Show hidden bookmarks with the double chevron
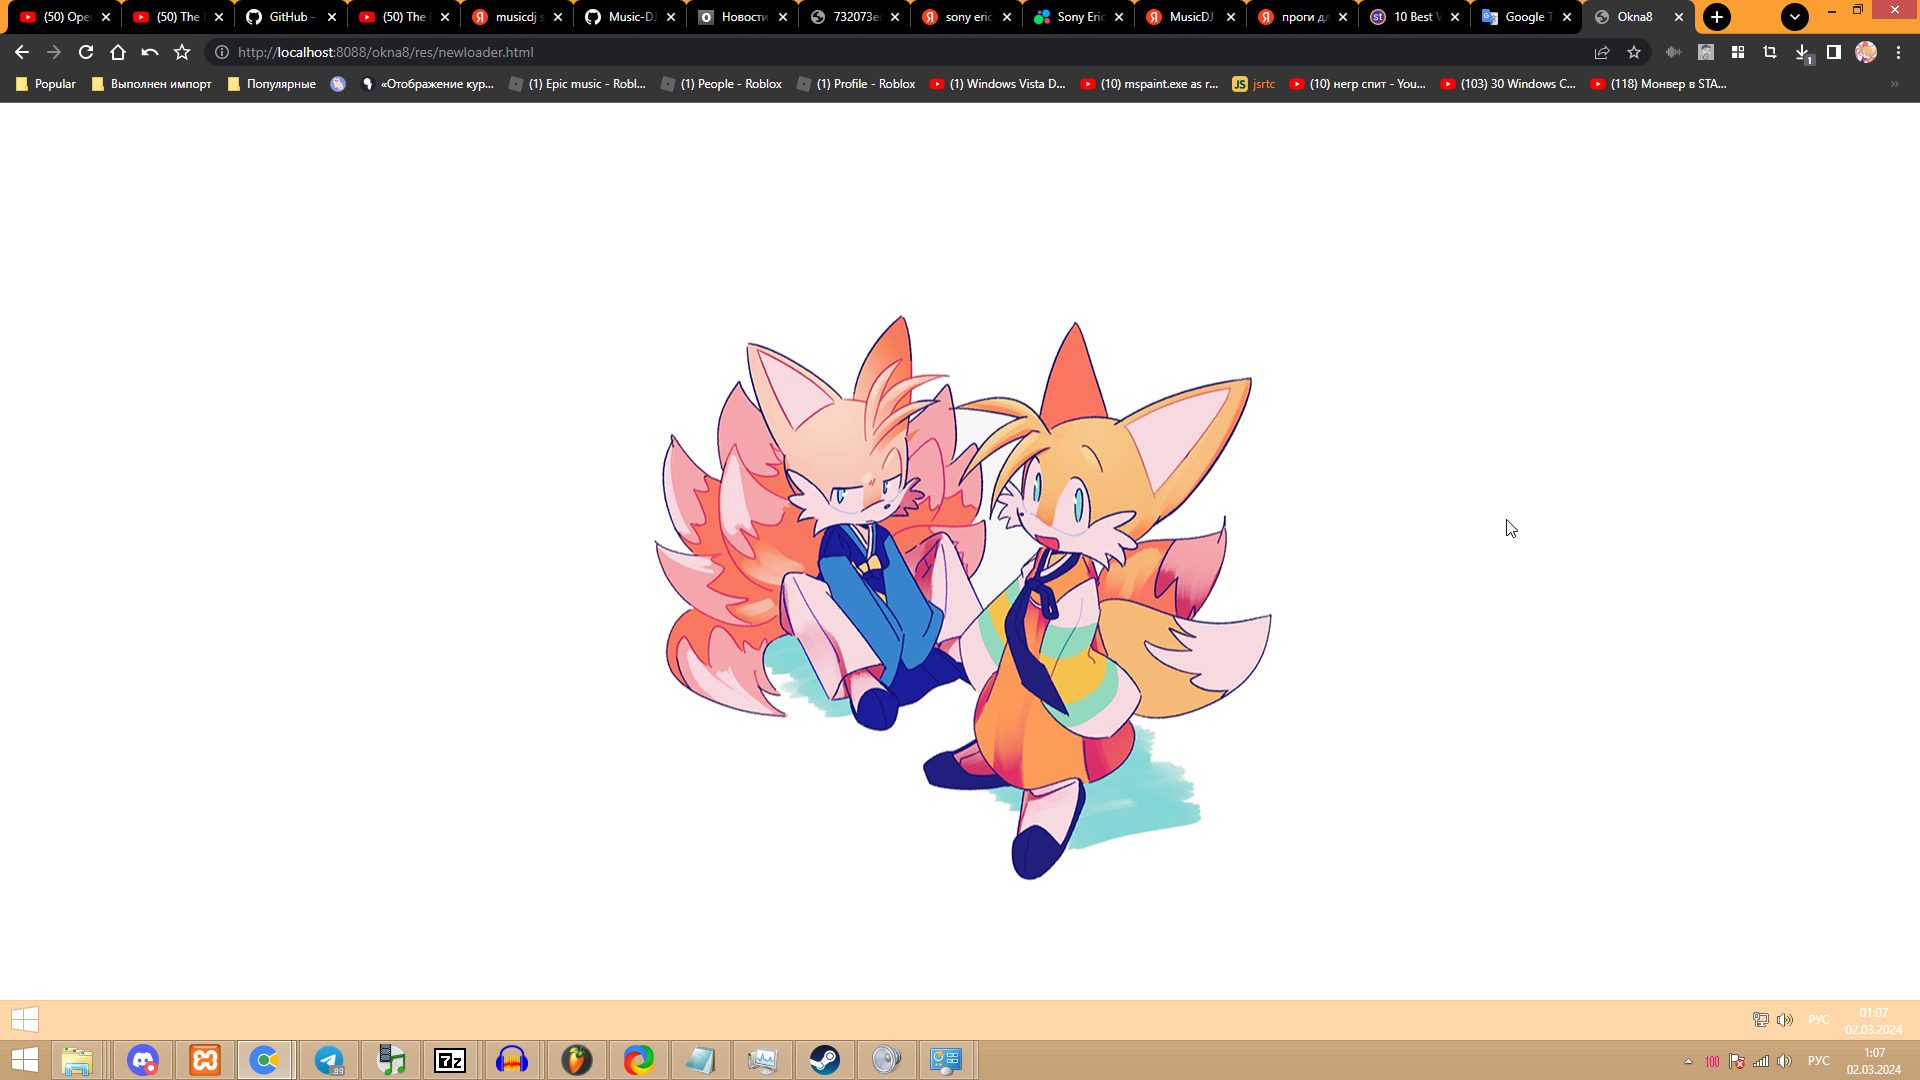 click(x=1895, y=84)
